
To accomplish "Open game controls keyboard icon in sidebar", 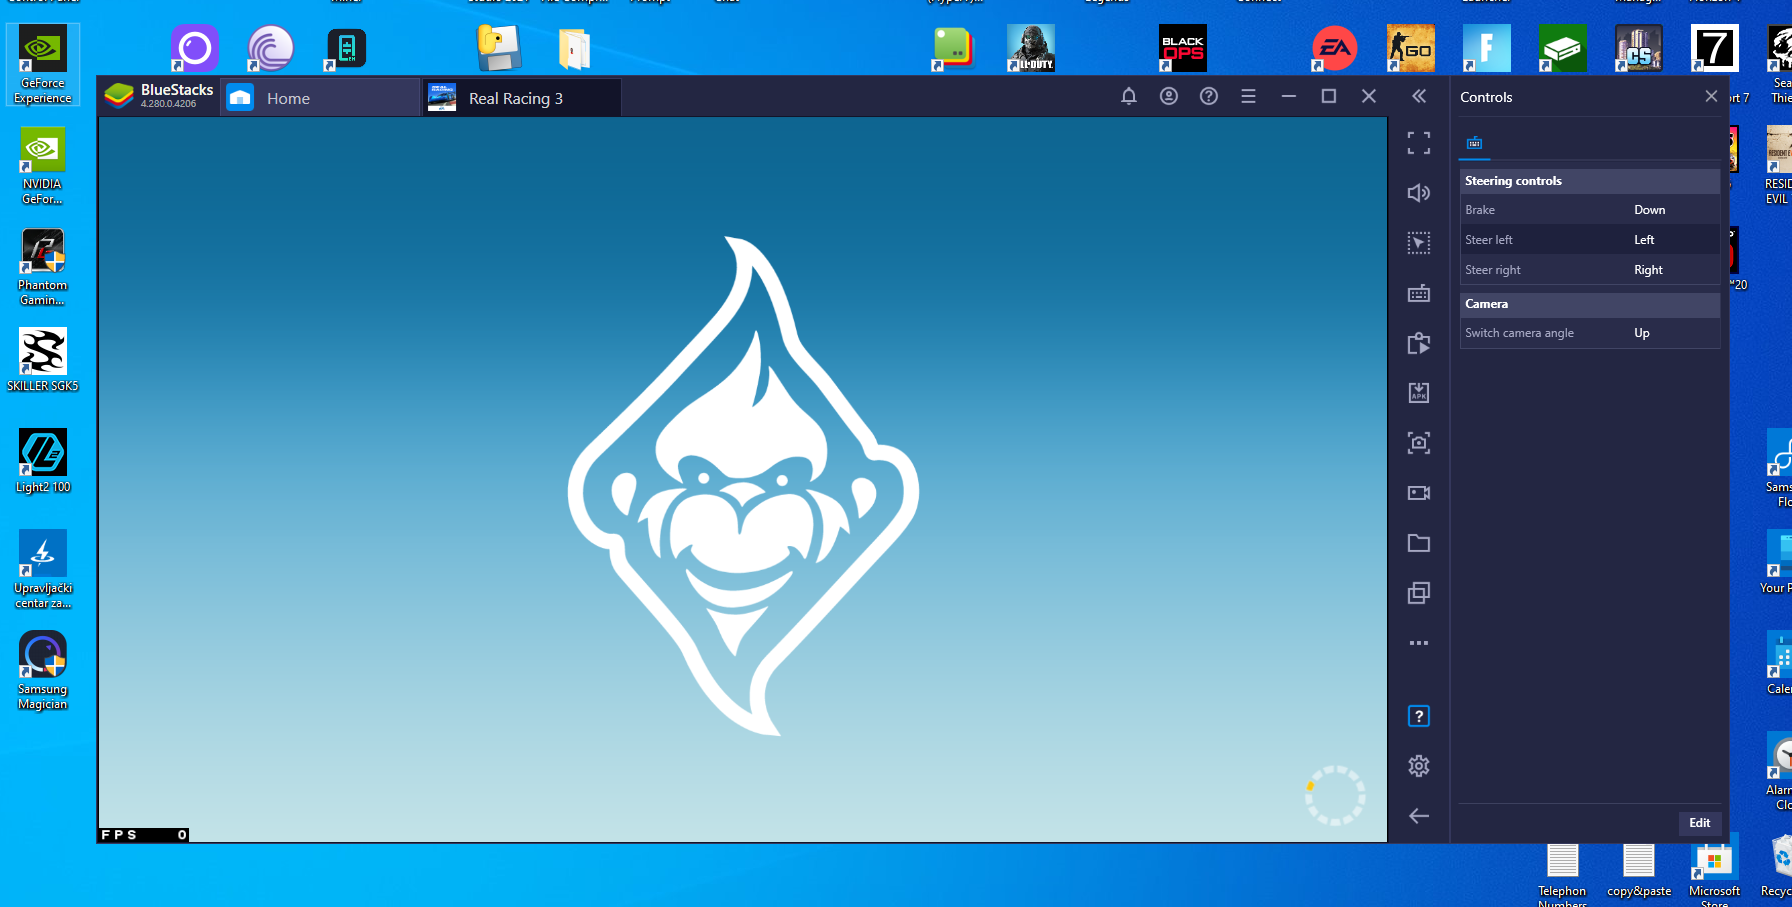I will tap(1419, 293).
